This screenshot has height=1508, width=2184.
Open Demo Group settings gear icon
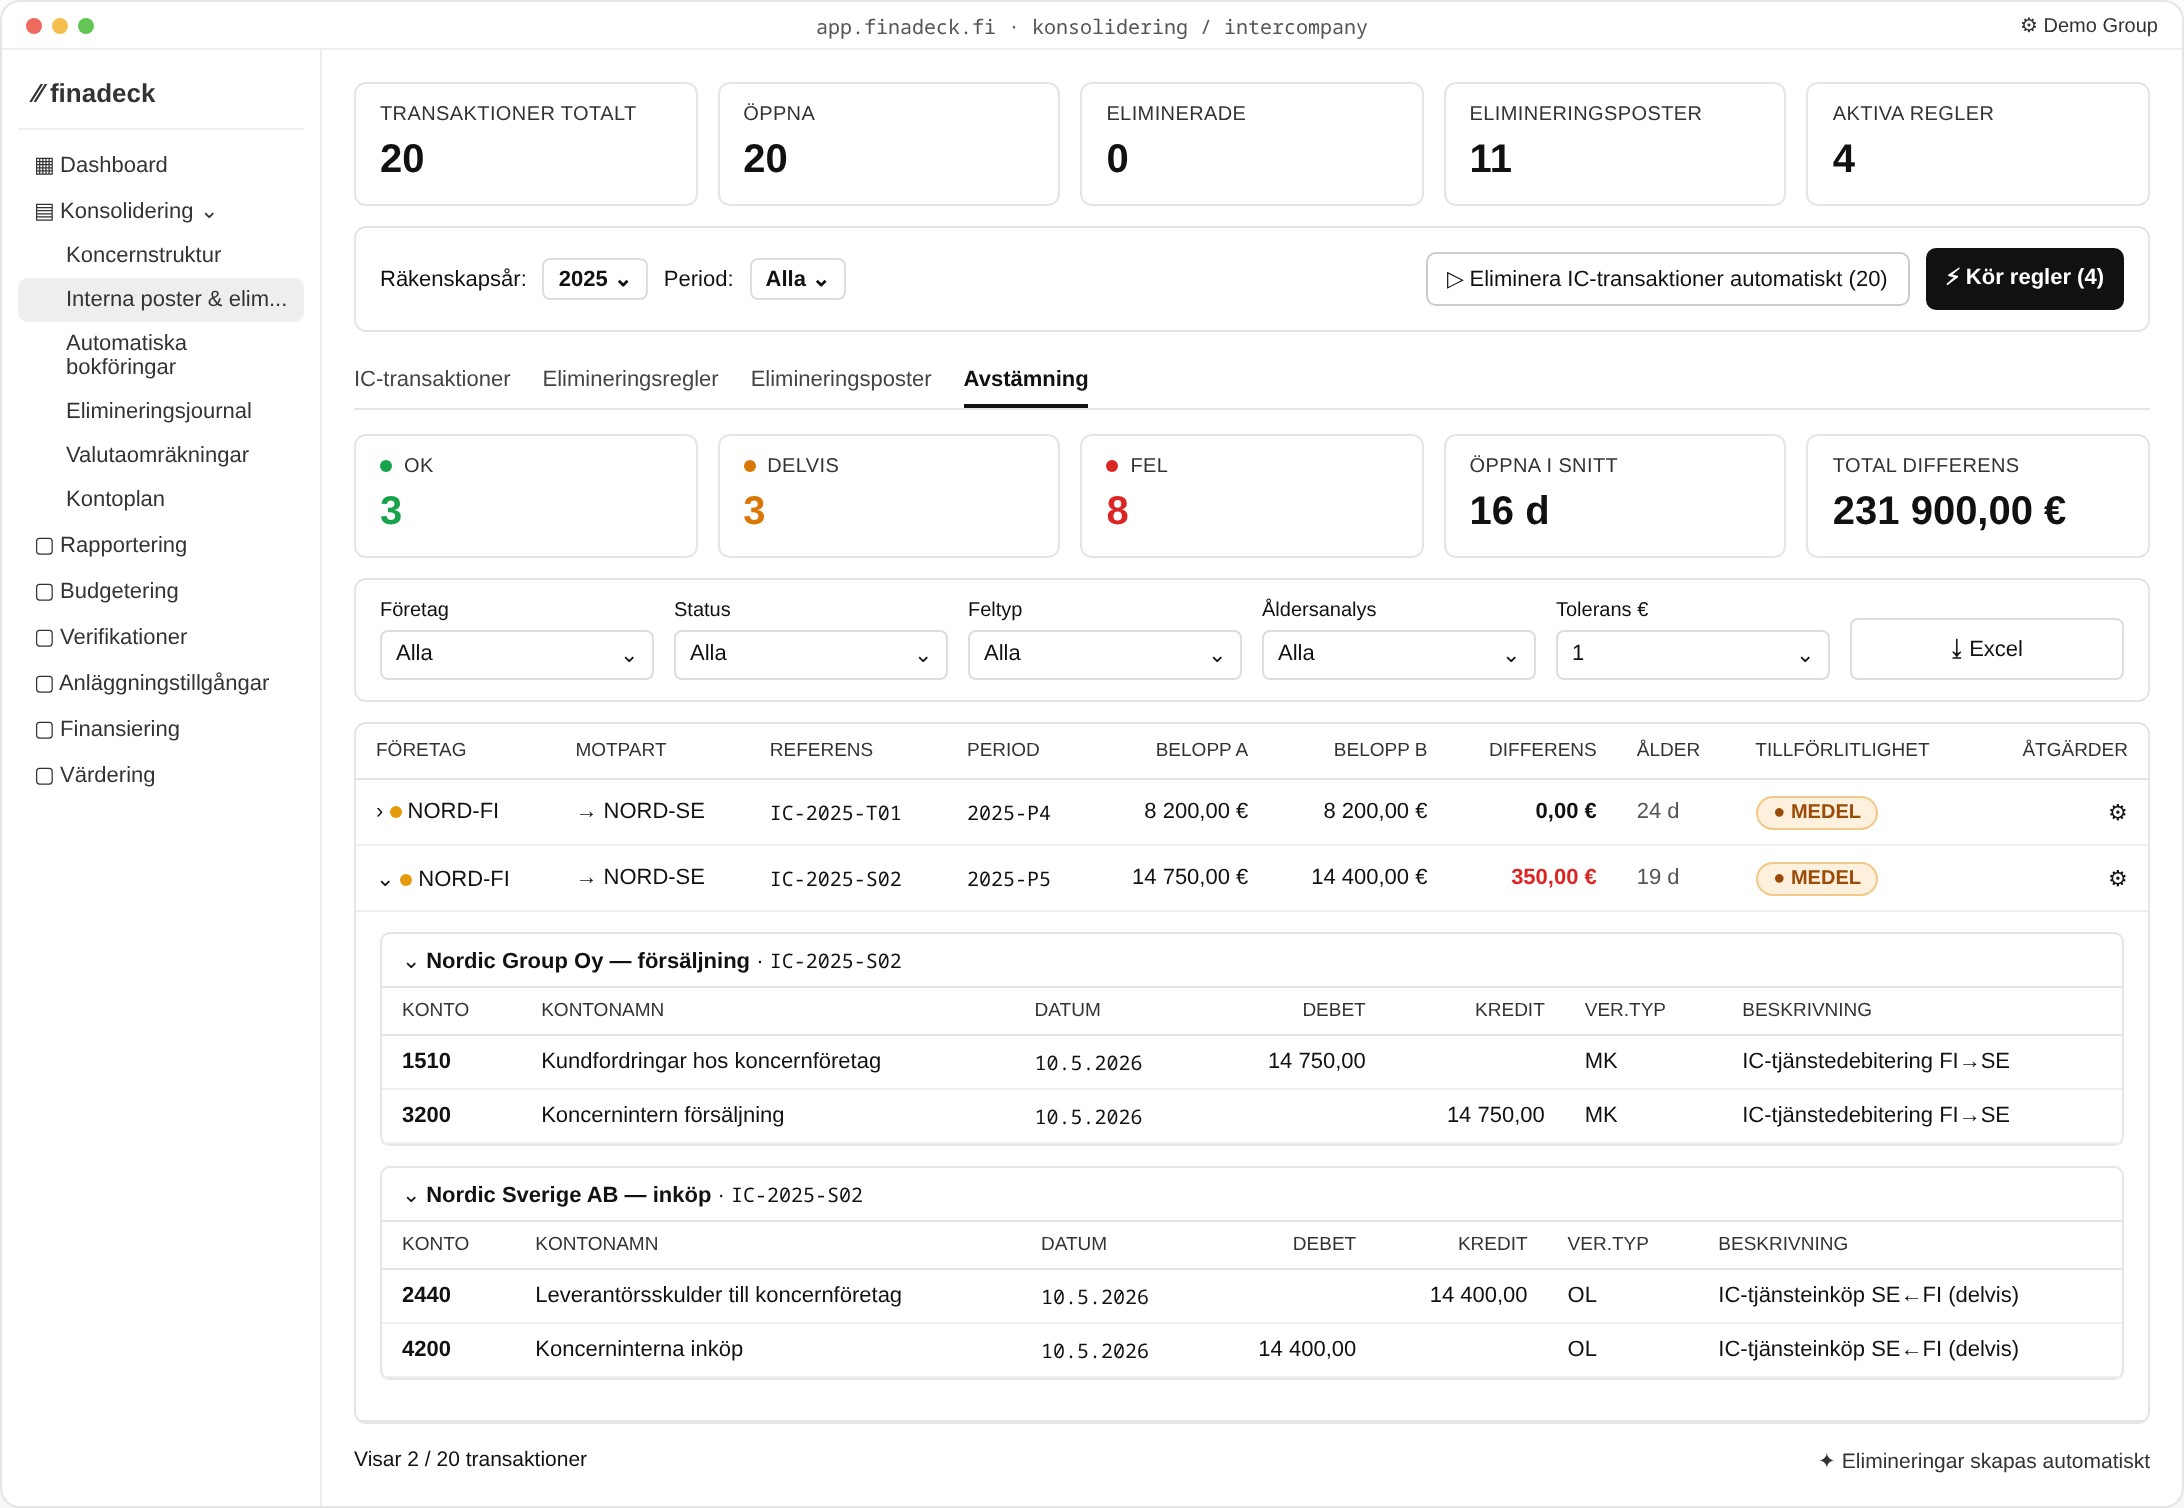[2028, 25]
